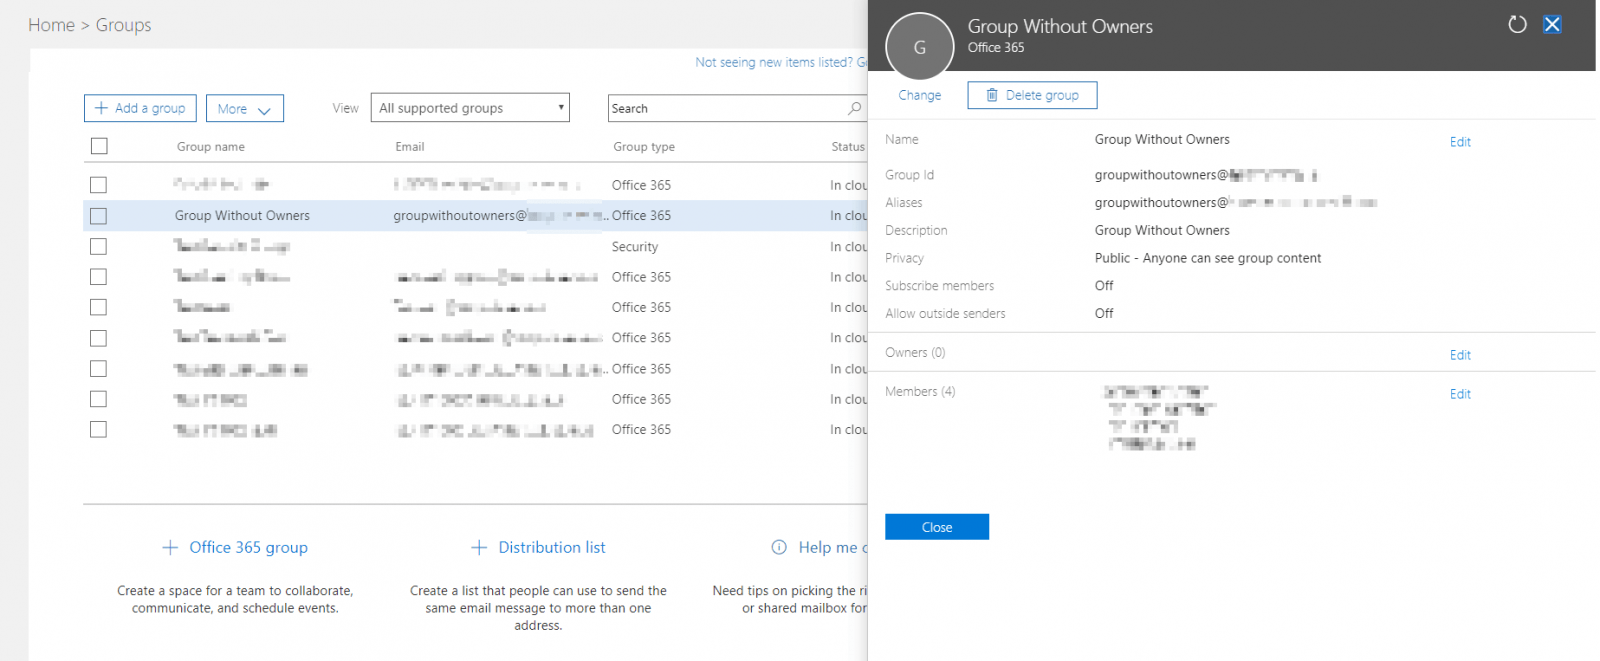
Task: Close the group details panel with X
Action: coord(1552,24)
